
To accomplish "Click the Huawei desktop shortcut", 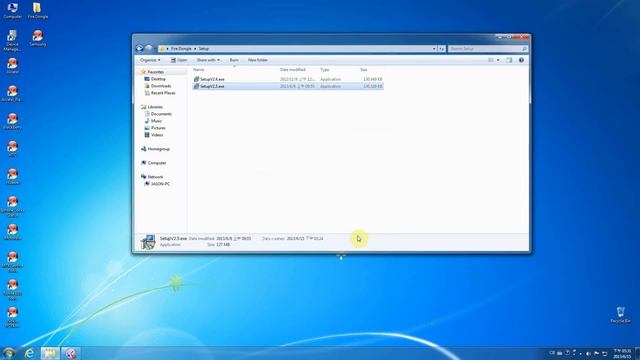I will point(12,177).
